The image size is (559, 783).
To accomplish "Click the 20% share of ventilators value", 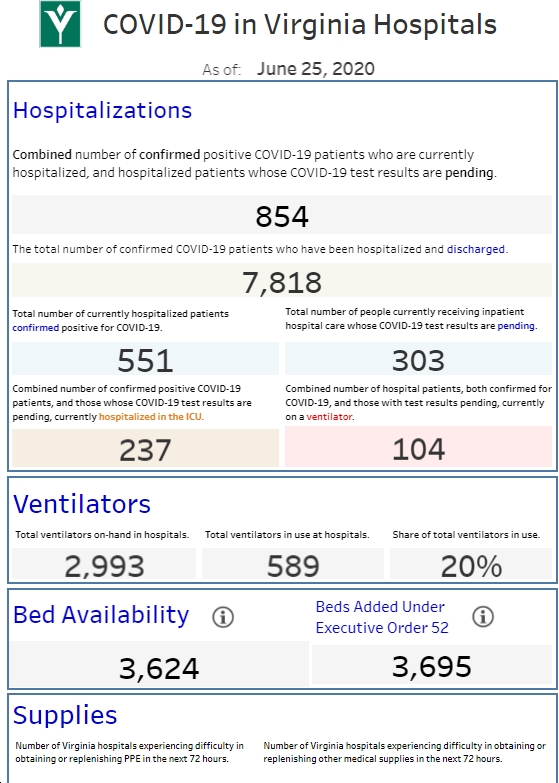I will (x=471, y=566).
